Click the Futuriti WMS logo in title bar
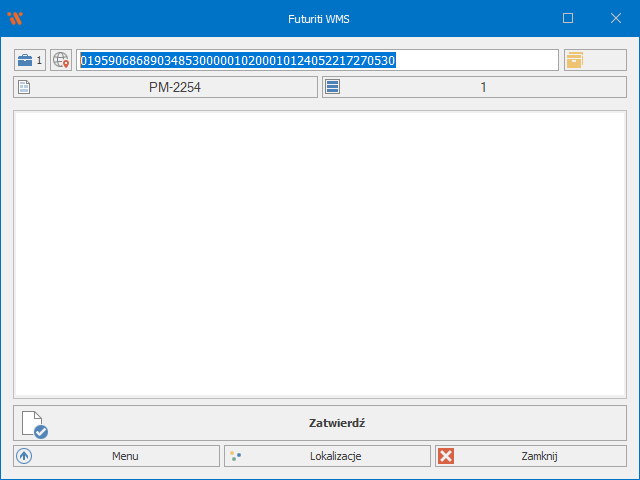Image resolution: width=640 pixels, height=480 pixels. 14,18
